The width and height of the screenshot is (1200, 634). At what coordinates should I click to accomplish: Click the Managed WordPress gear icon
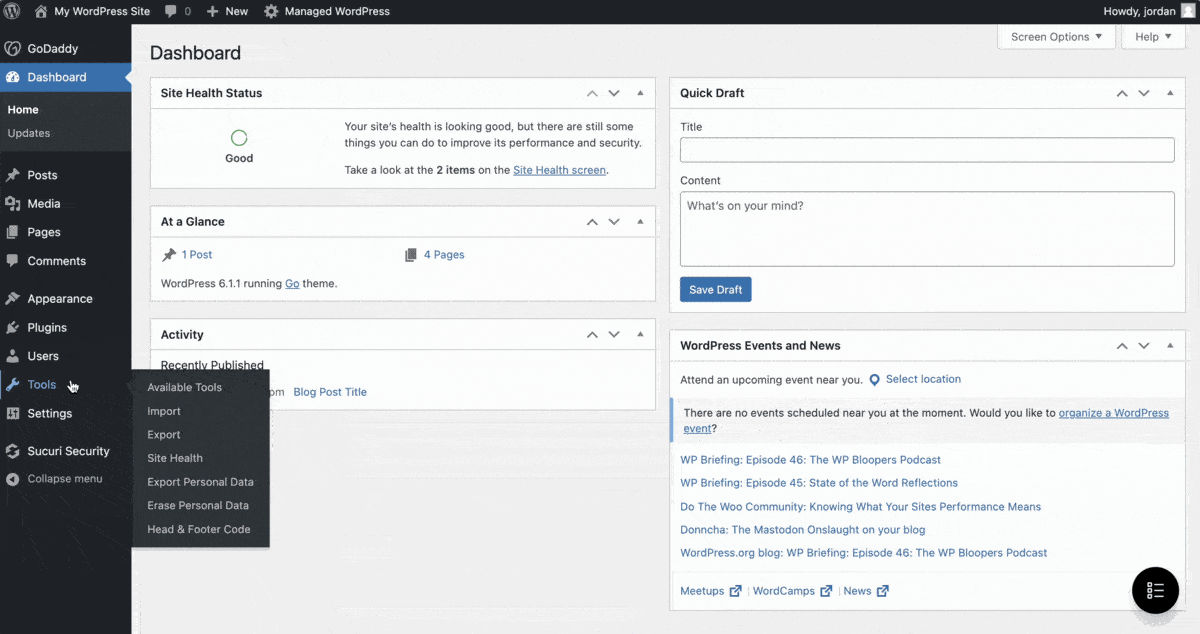[x=271, y=11]
